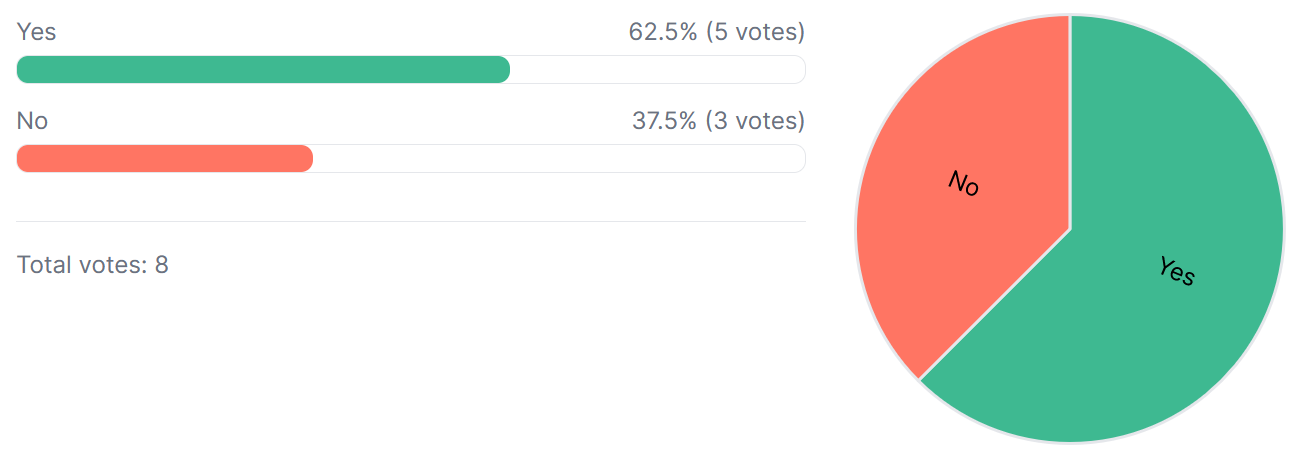The image size is (1293, 471).
Task: Click the 'Yes' label inside the pie
Action: tap(1177, 271)
